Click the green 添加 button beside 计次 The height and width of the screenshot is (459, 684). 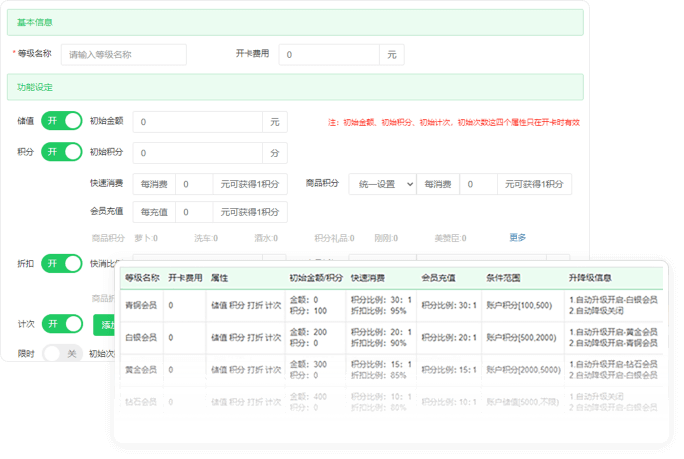click(x=105, y=325)
